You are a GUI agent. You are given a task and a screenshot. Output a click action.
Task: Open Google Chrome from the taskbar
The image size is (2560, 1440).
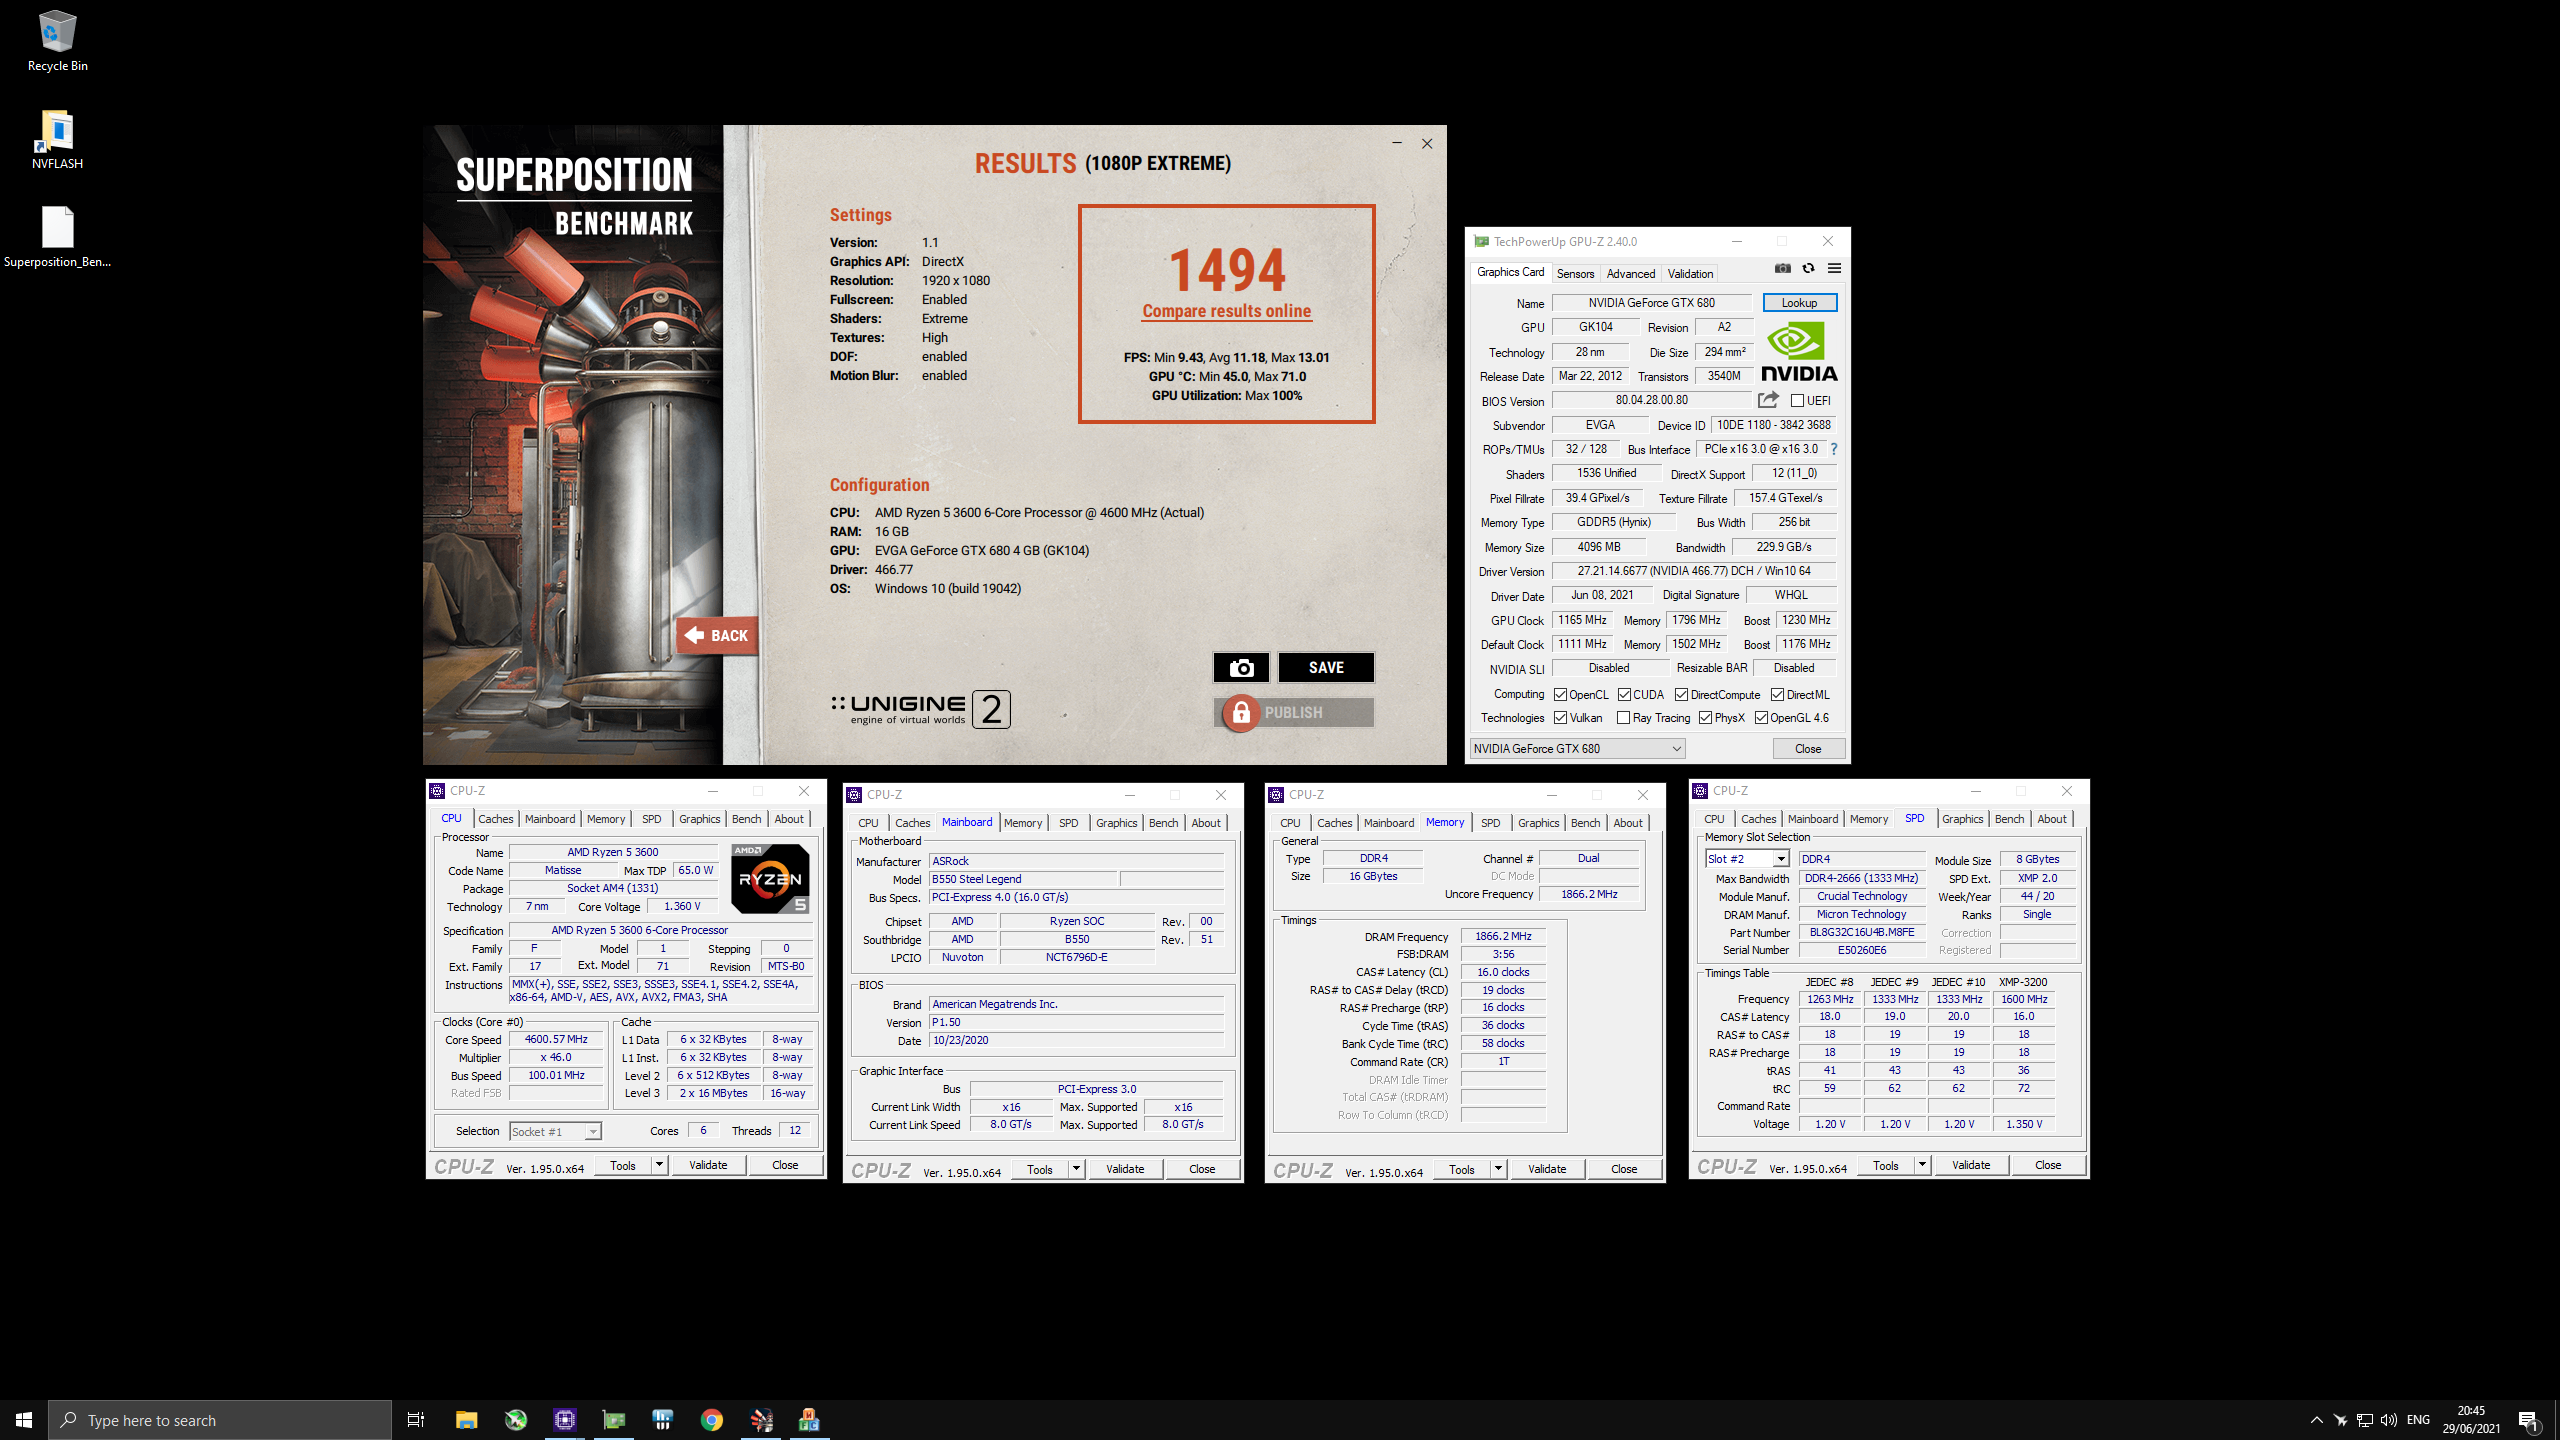(712, 1420)
